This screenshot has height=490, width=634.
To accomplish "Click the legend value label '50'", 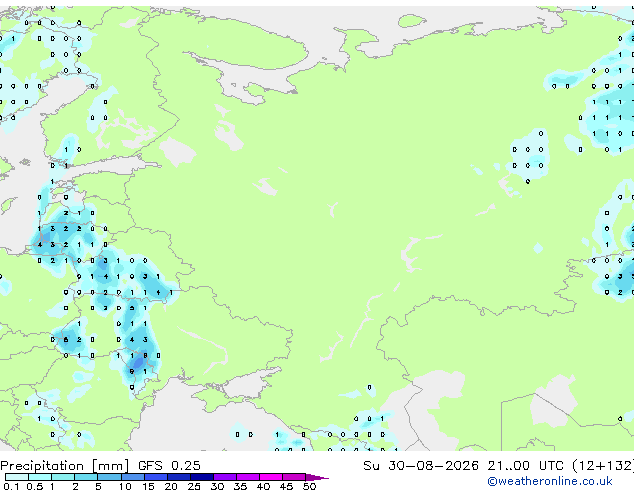I will click(309, 486).
